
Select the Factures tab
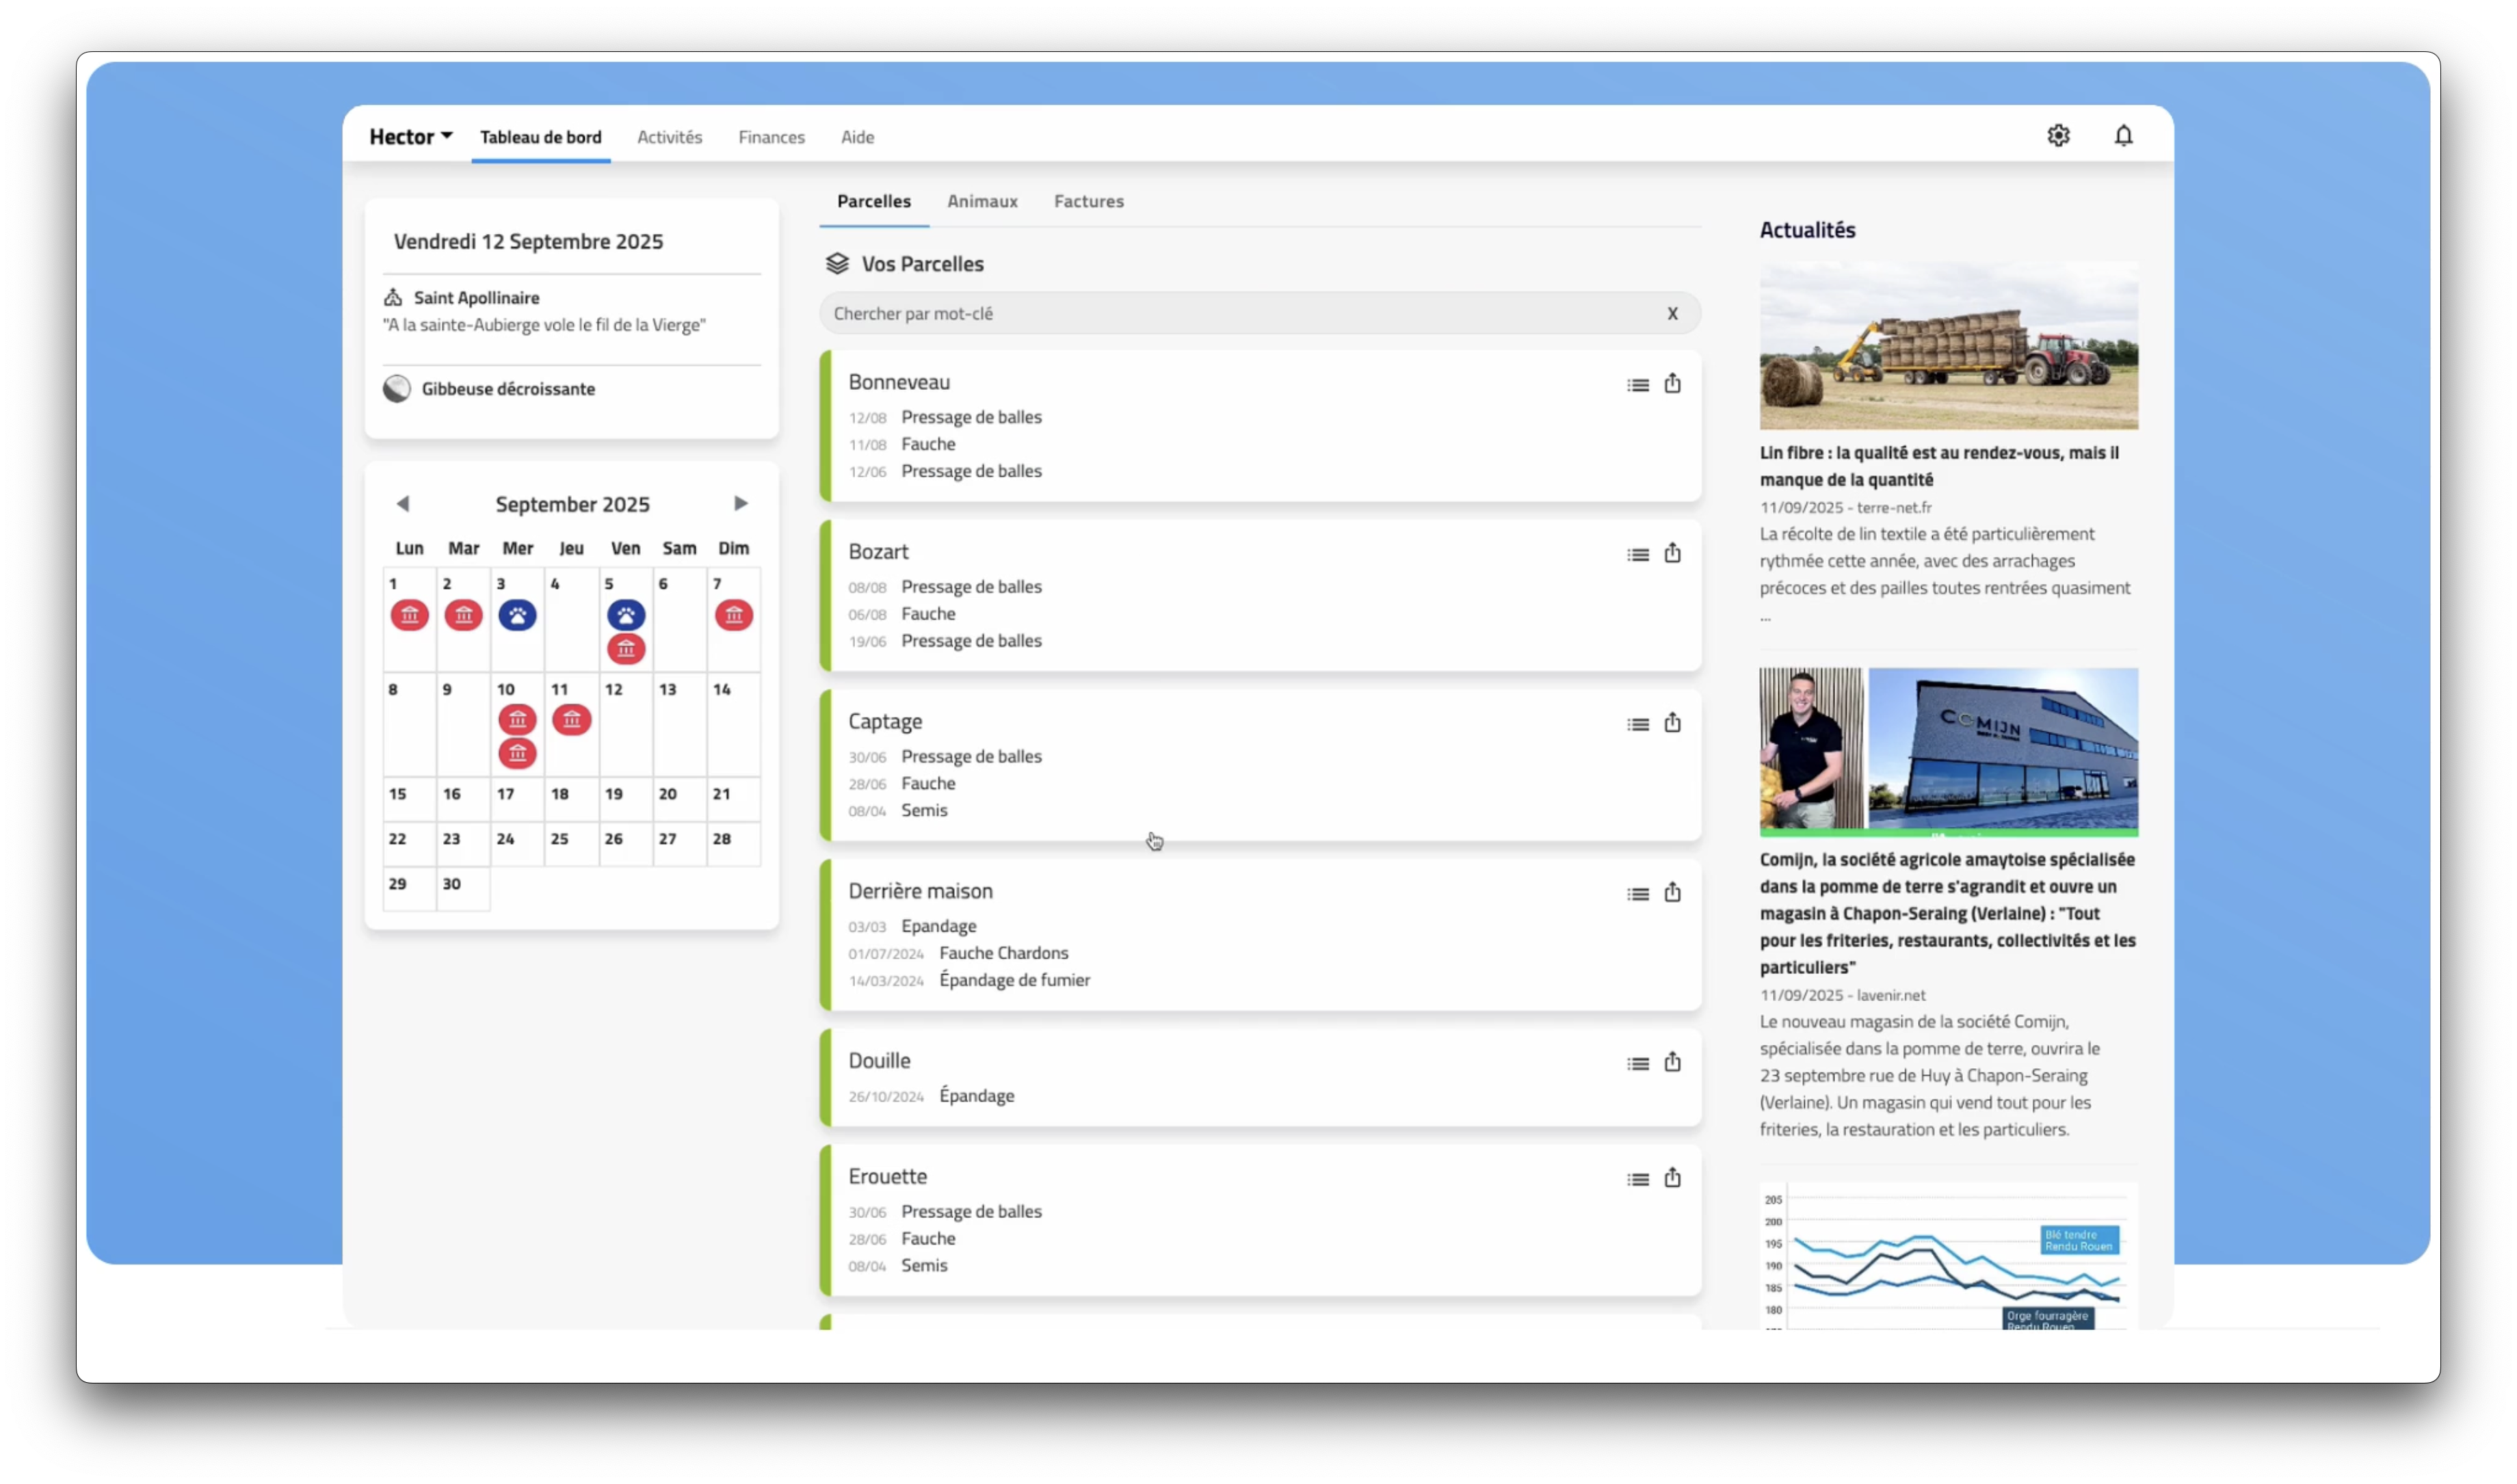[x=1088, y=201]
